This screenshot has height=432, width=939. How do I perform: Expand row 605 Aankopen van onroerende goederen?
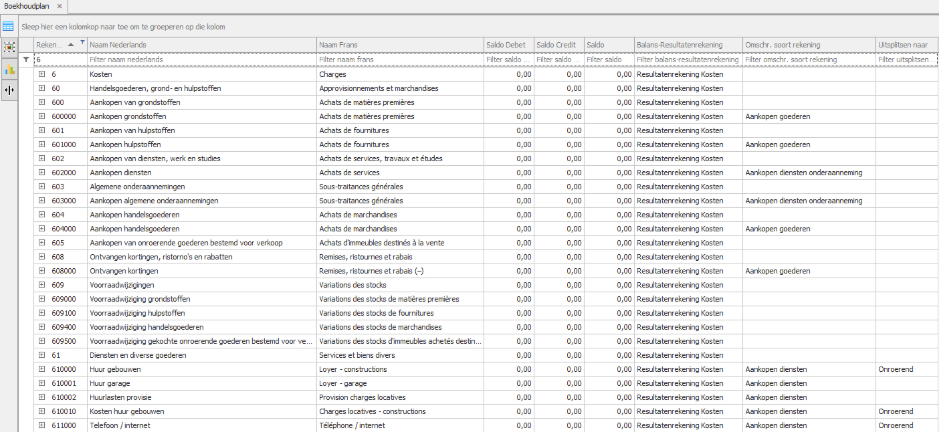pyautogui.click(x=42, y=243)
